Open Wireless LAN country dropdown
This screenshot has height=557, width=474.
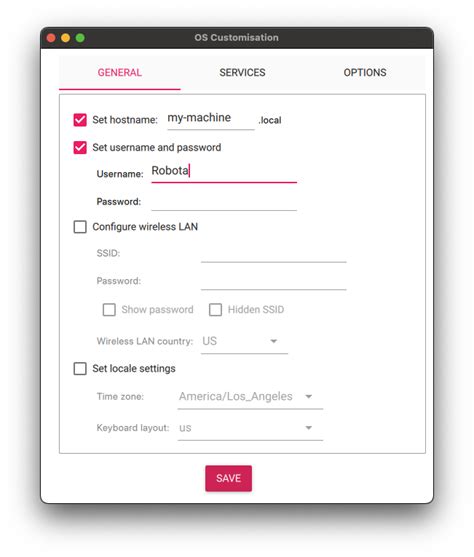244,341
